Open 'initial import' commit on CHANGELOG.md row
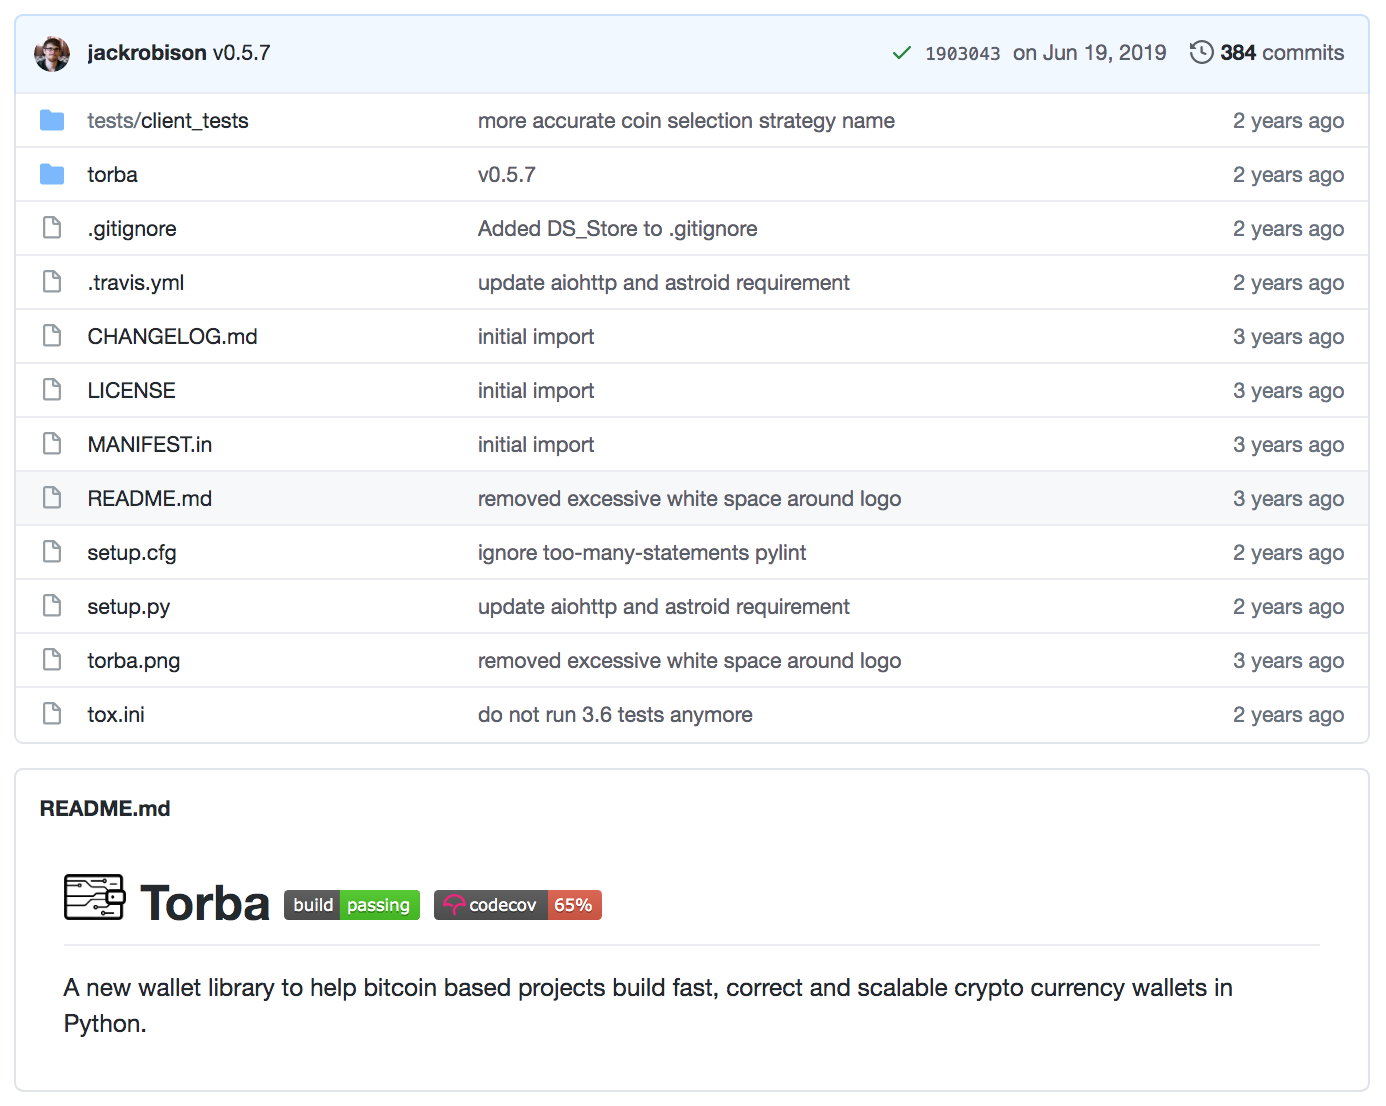The height and width of the screenshot is (1106, 1386). [536, 337]
